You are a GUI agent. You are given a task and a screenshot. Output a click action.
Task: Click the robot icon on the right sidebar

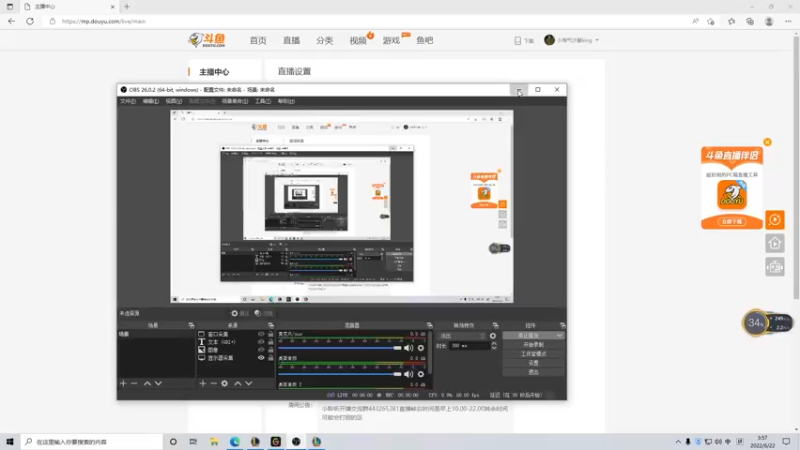(774, 267)
